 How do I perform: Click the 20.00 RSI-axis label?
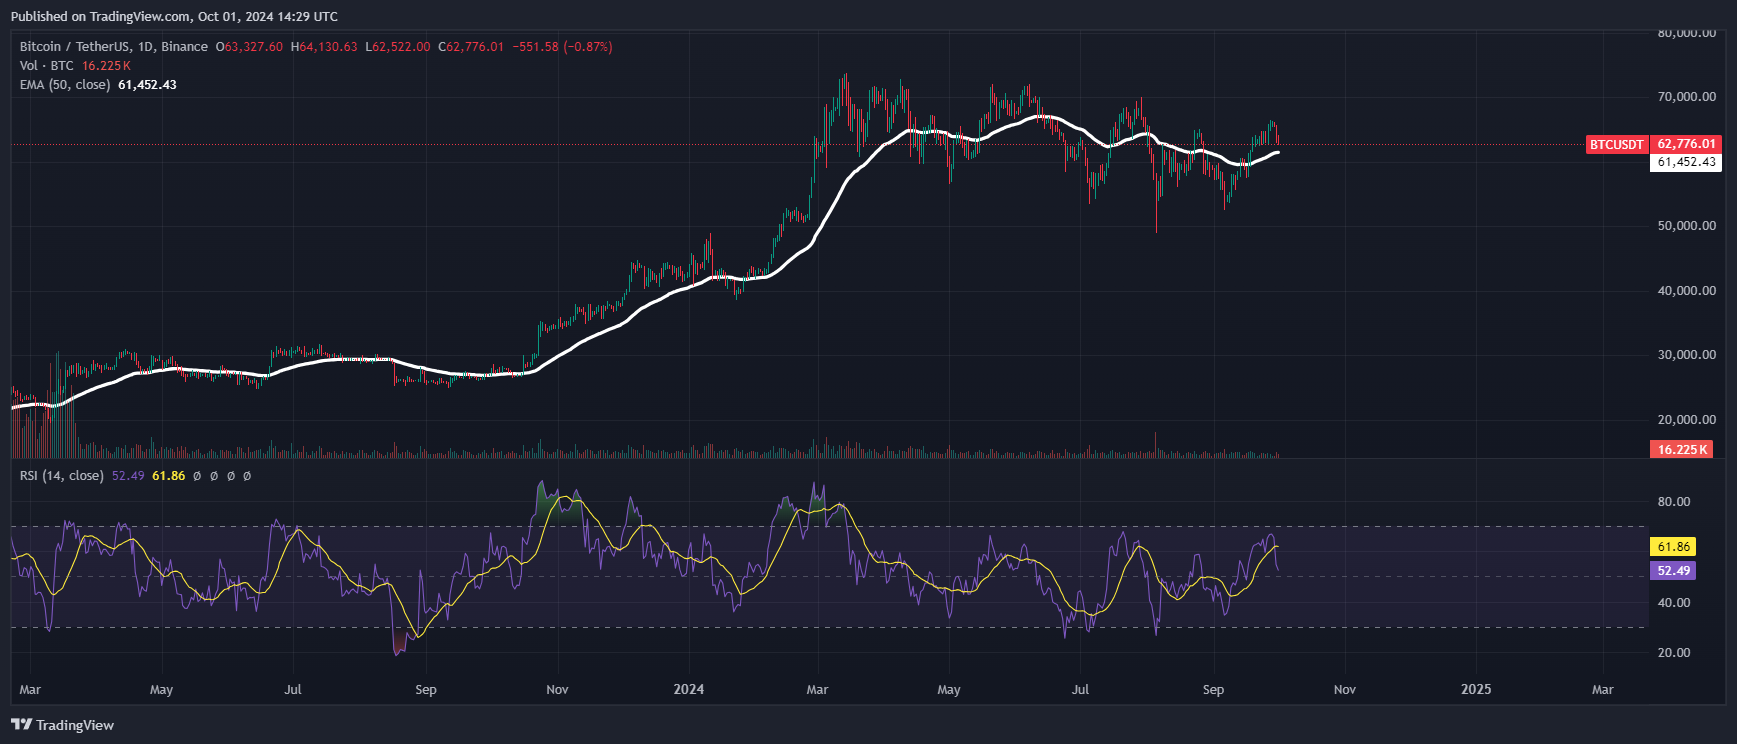1674,653
